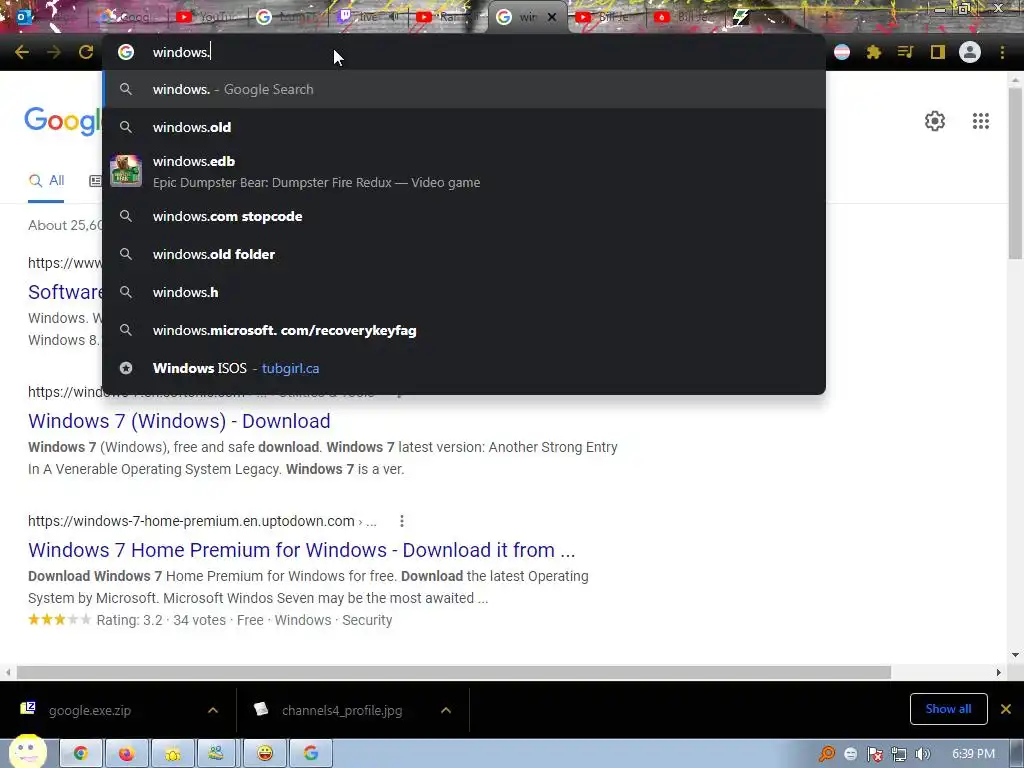Expand options for google.exe.zip download
Screen dimensions: 1024x768
click(213, 710)
